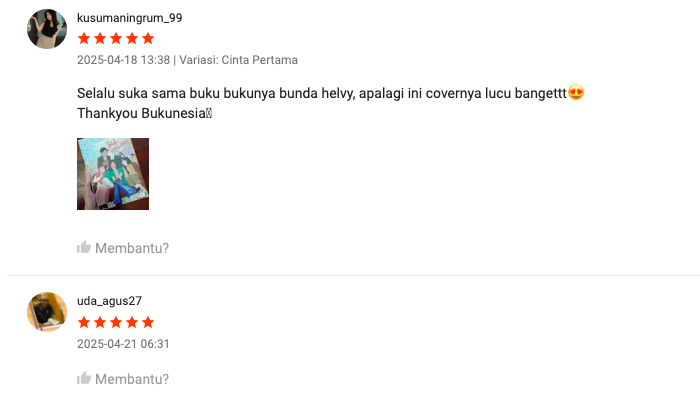Click the thumbs-up icon under uda_agus27's review
Viewport: 700px width, 402px height.
pyautogui.click(x=84, y=378)
